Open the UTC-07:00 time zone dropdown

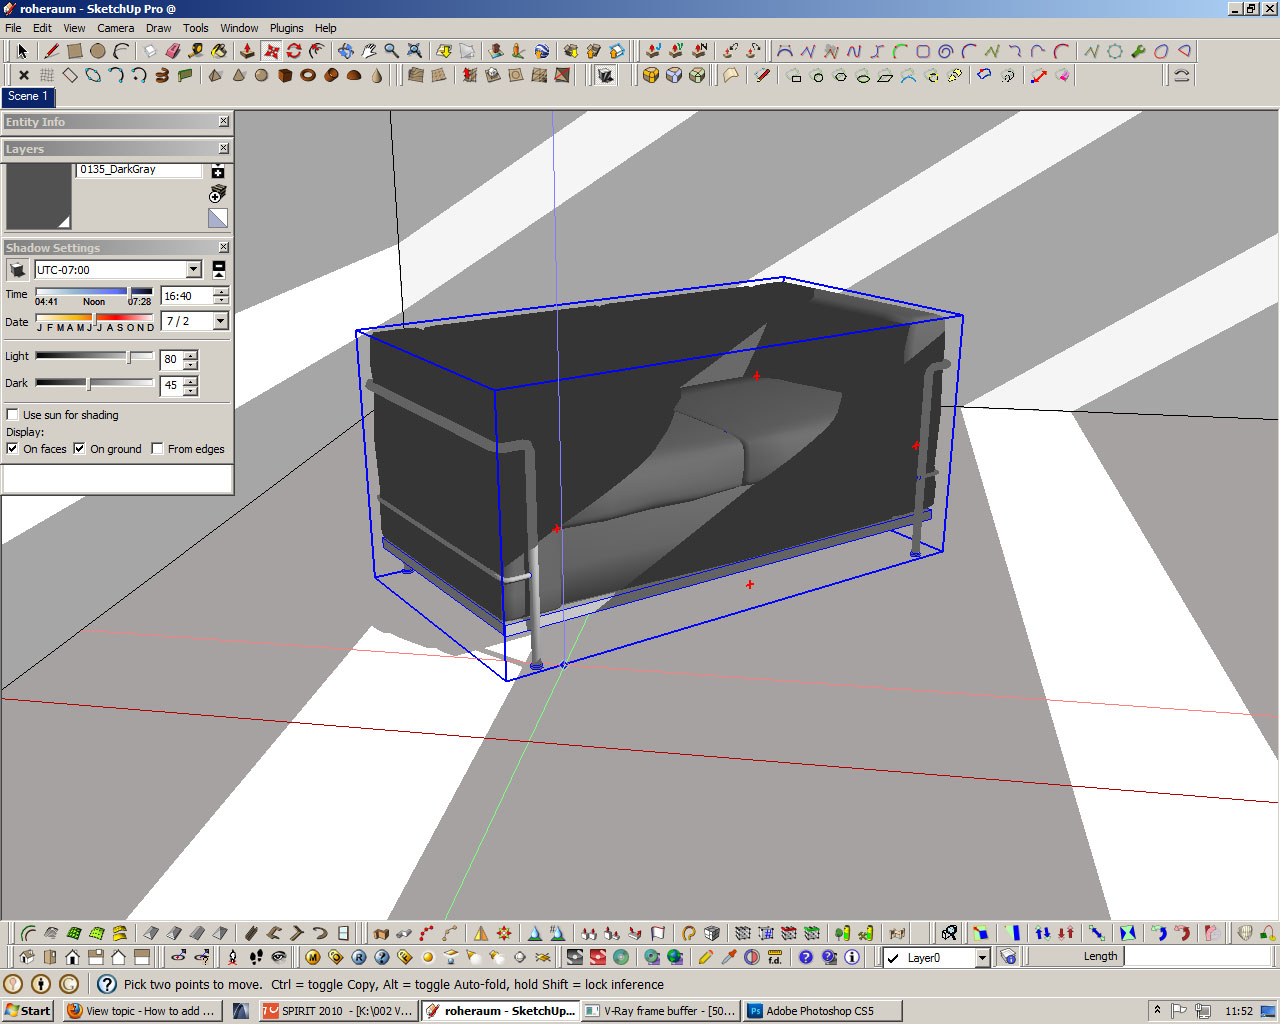tap(194, 270)
